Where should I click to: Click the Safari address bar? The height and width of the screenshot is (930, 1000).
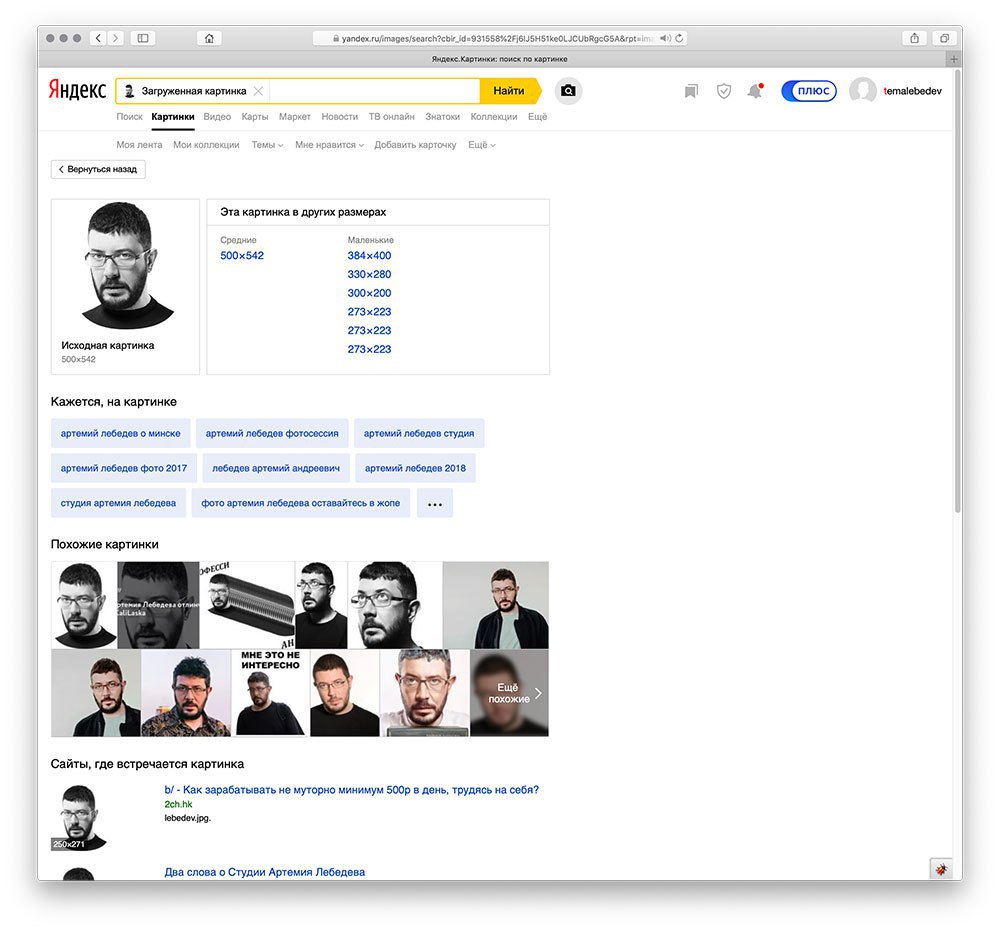(499, 38)
